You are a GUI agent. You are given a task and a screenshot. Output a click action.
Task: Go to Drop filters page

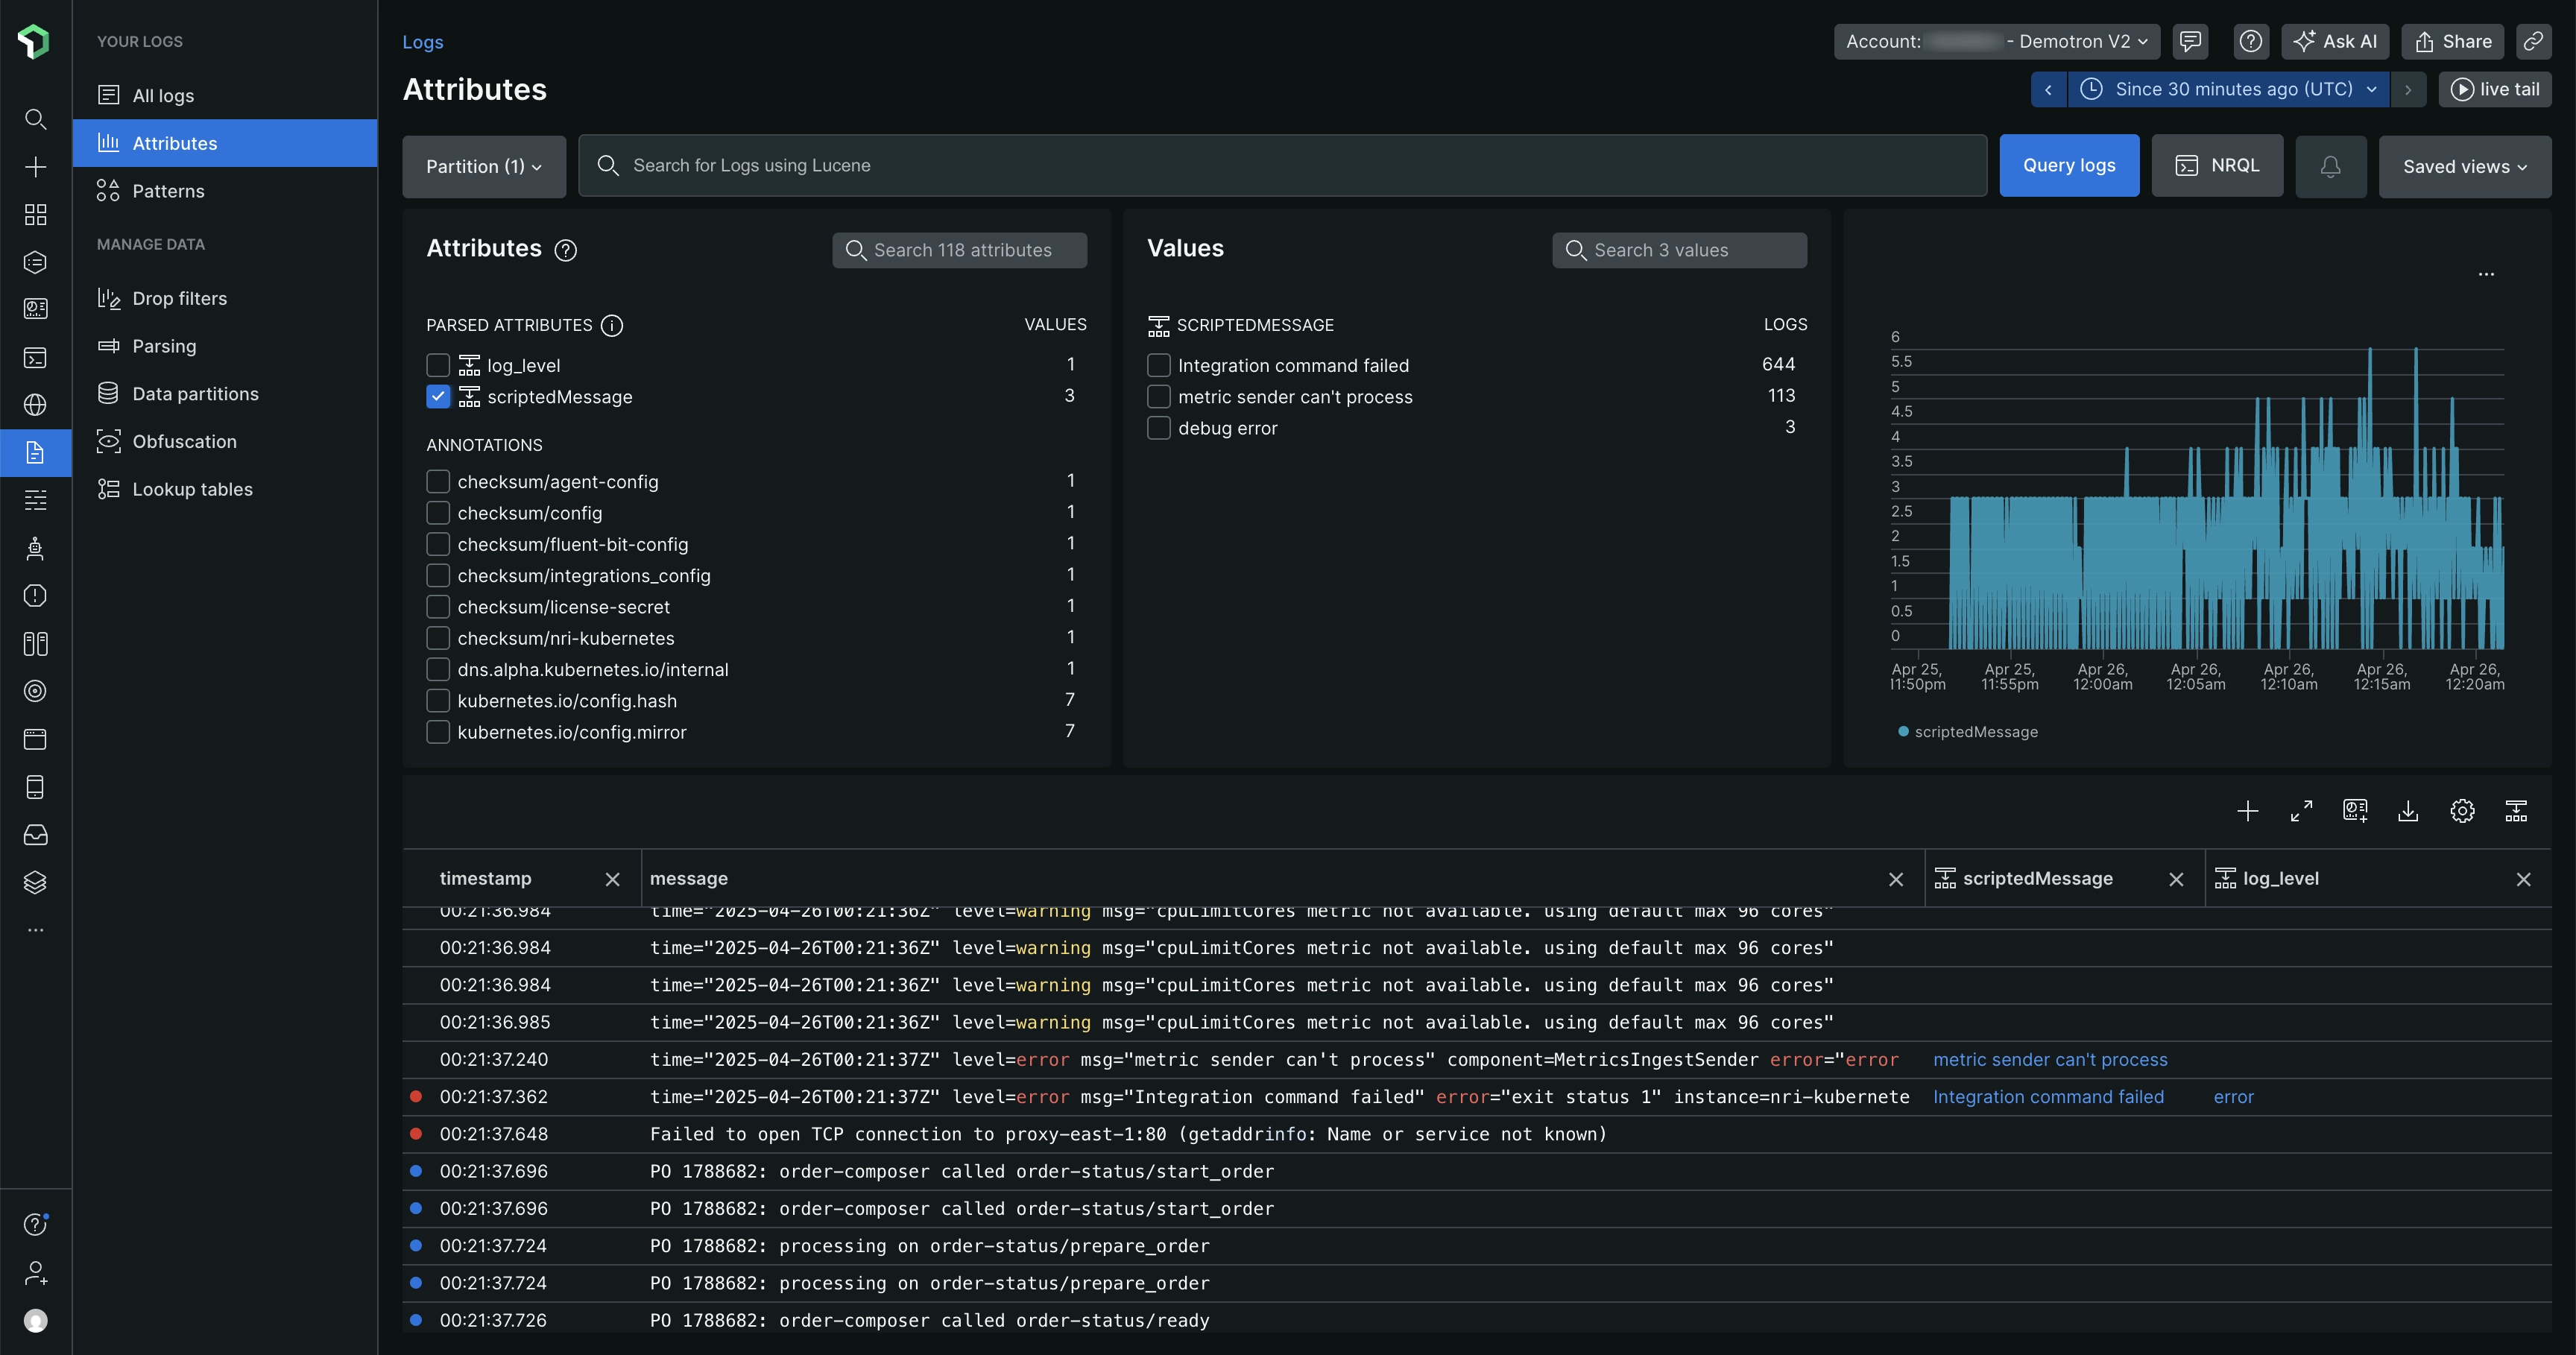tap(179, 298)
